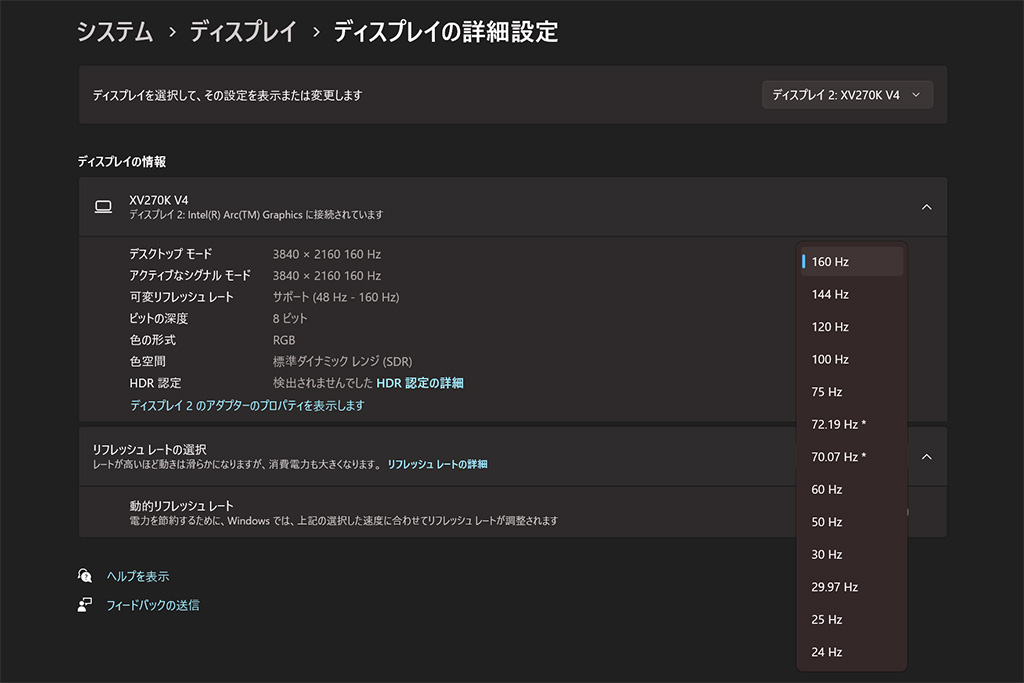1024x683 pixels.
Task: Click the feedback icon next to フィードバックの送信
Action: [x=85, y=605]
